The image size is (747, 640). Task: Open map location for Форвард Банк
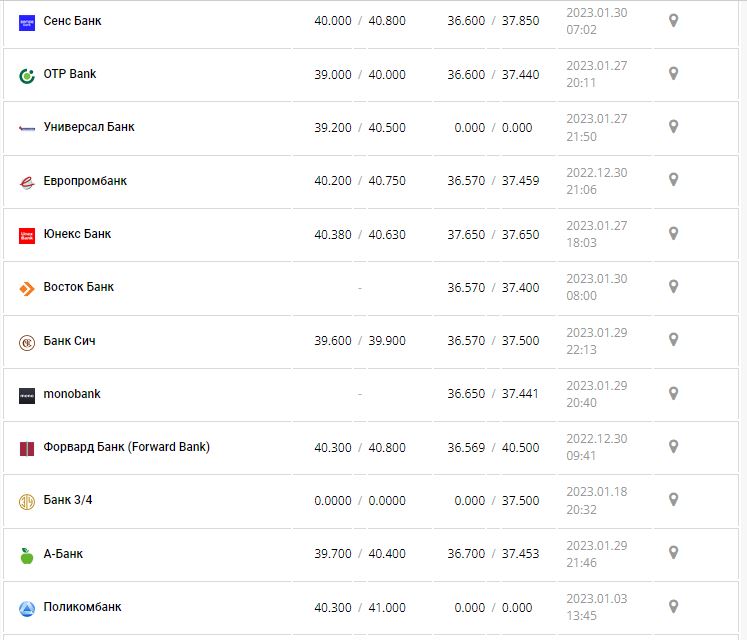click(673, 446)
